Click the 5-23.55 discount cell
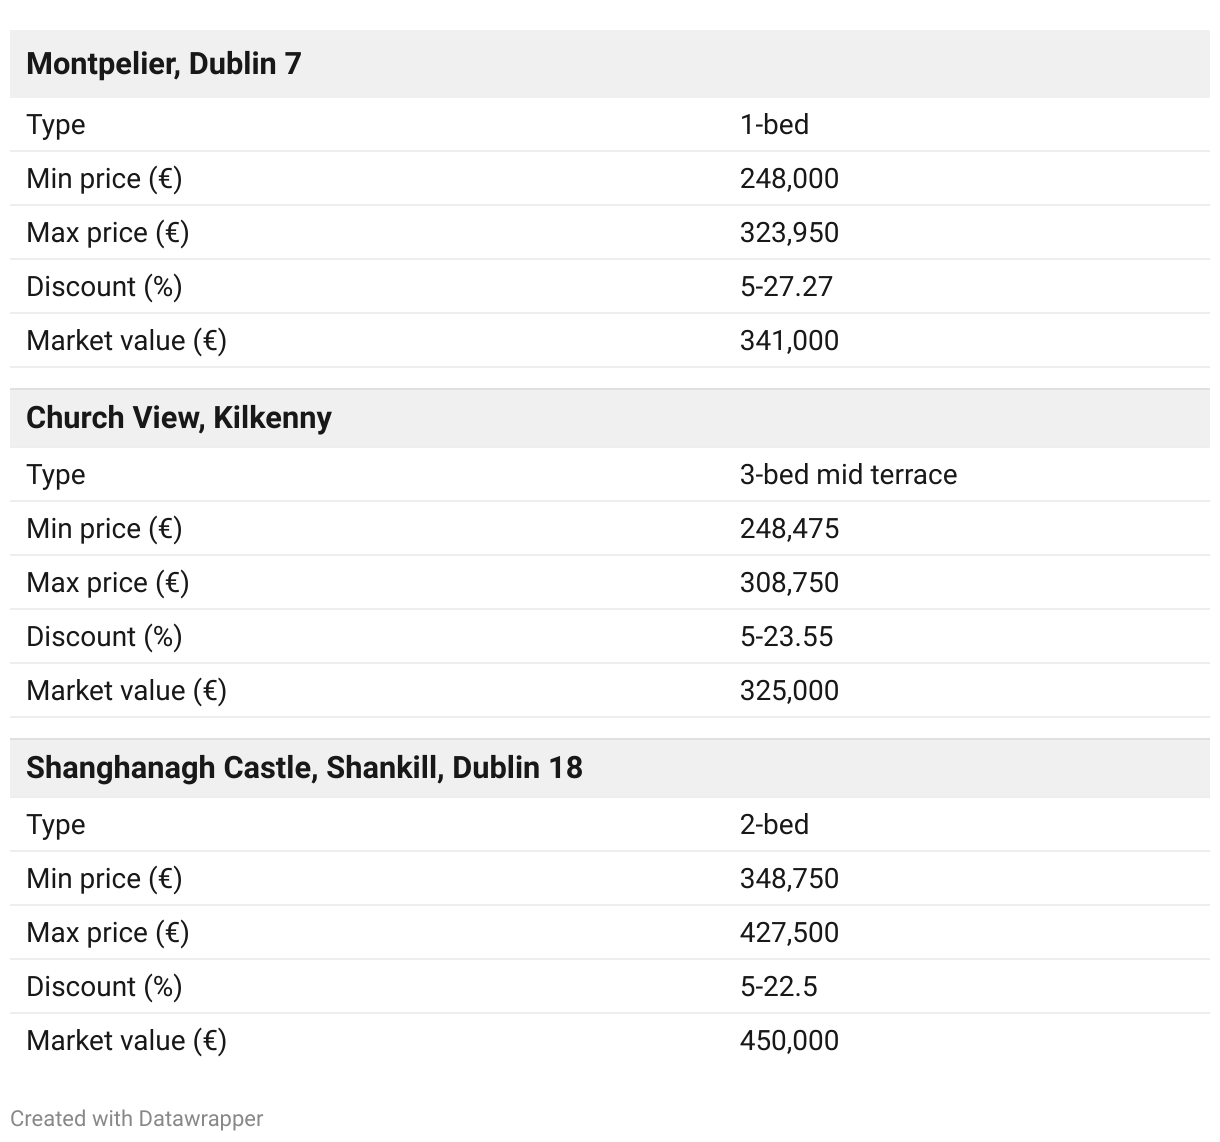The image size is (1220, 1142). [x=786, y=637]
